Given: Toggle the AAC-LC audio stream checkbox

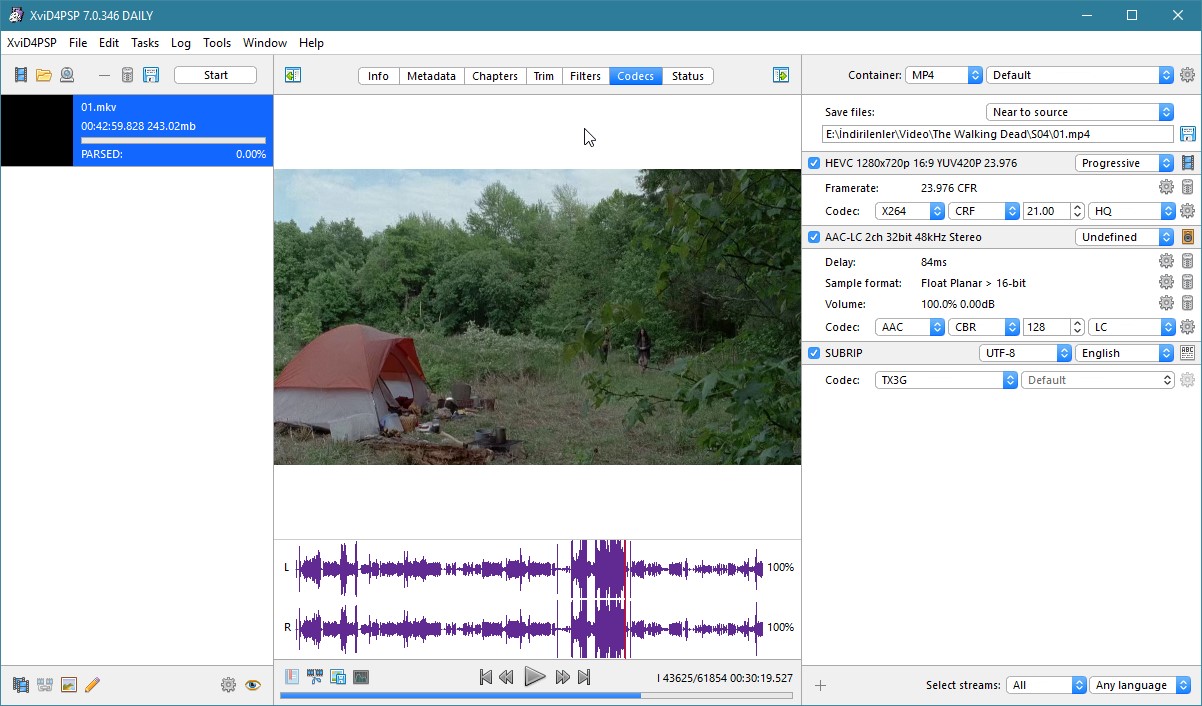Looking at the screenshot, I should [x=814, y=237].
